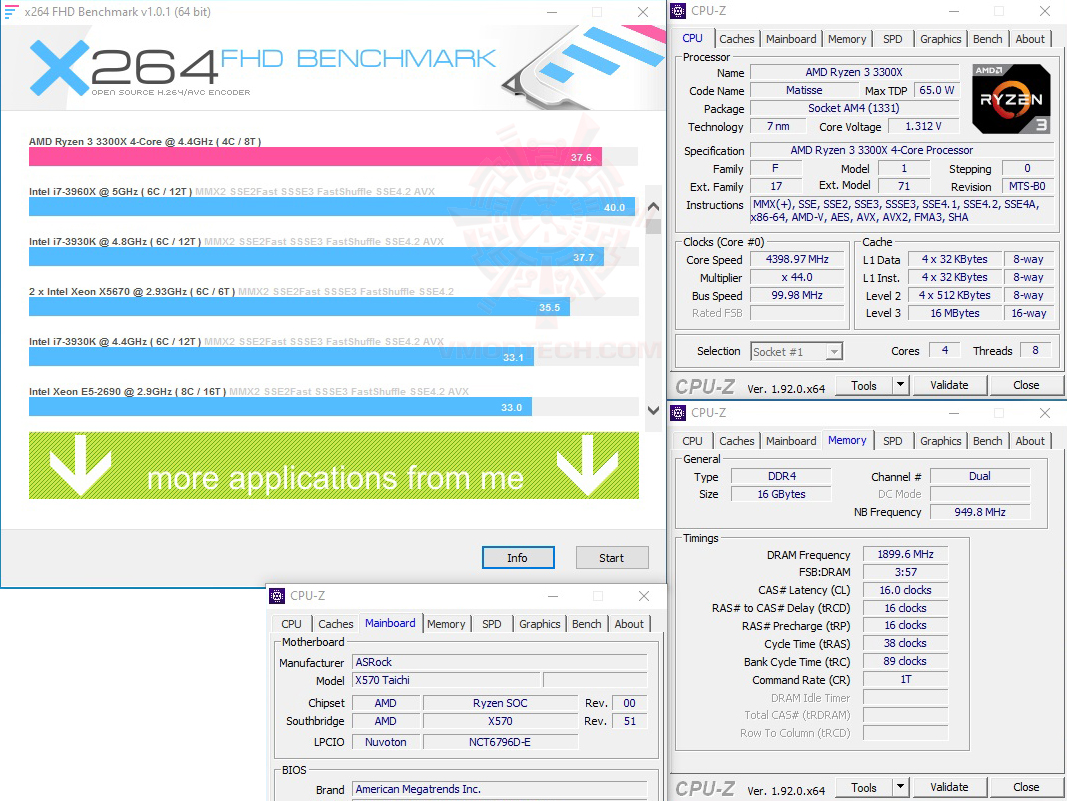The height and width of the screenshot is (801, 1067).
Task: Click Close in CPU-Z Memory window
Action: [x=1026, y=787]
